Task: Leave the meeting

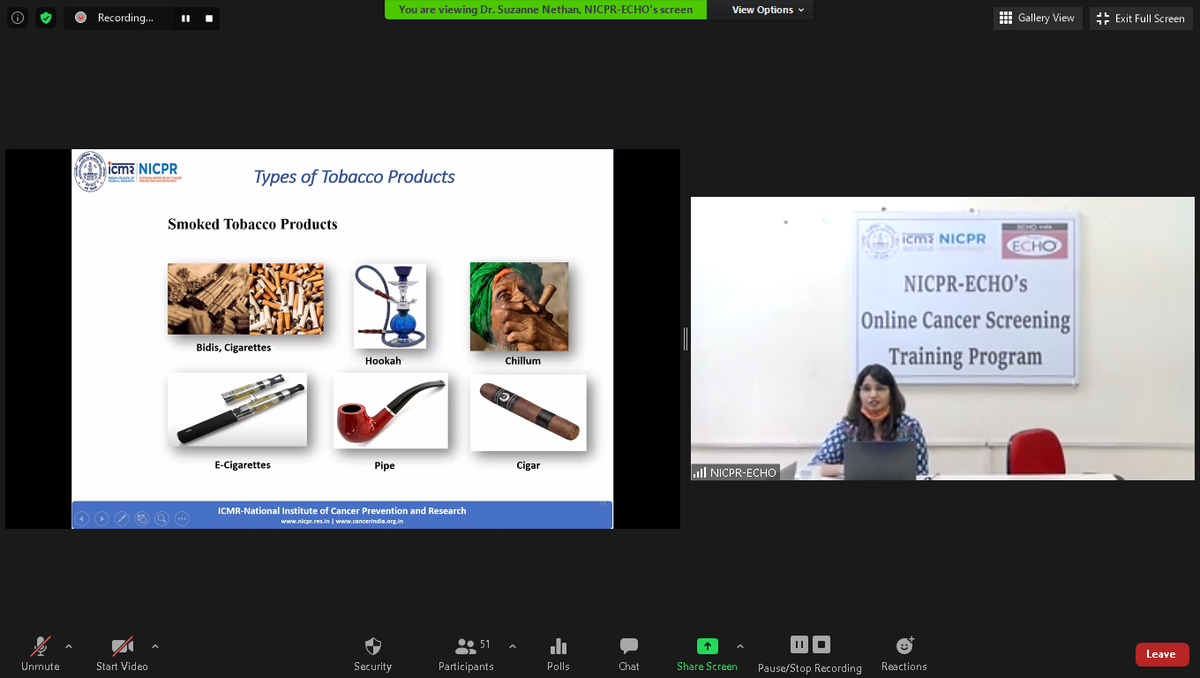Action: pyautogui.click(x=1161, y=654)
